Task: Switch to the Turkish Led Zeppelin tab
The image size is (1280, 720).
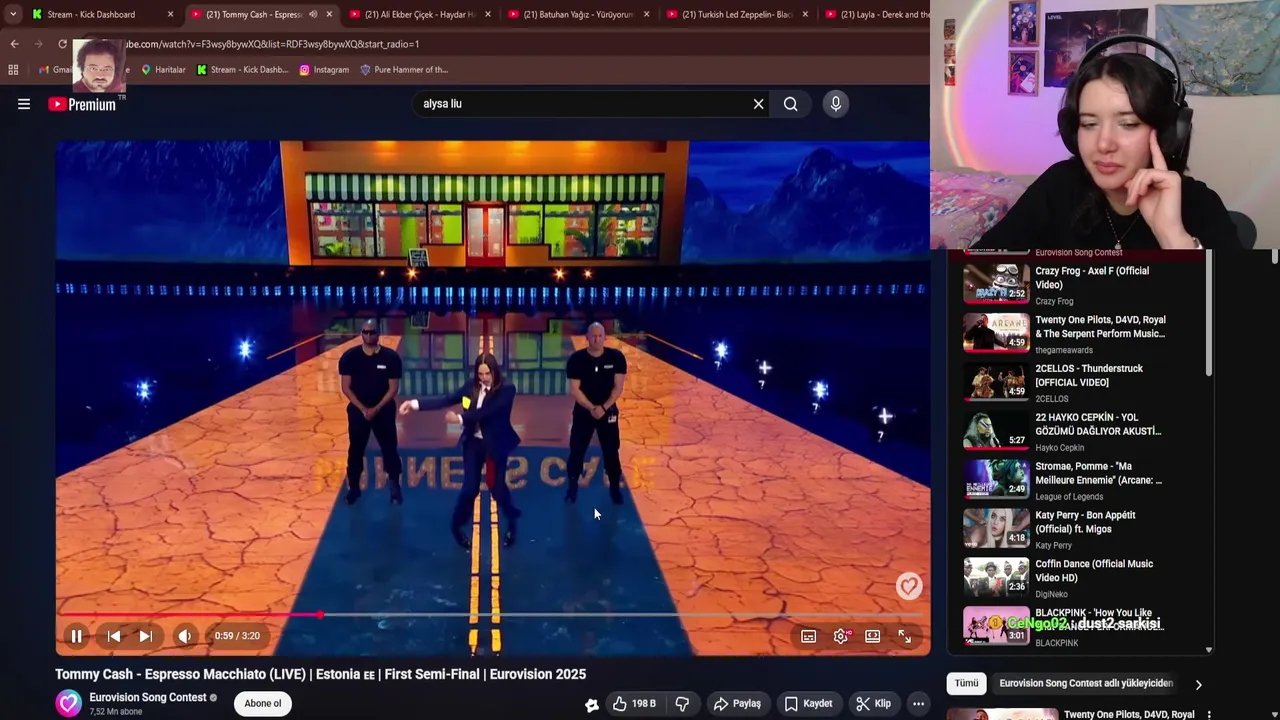Action: (x=737, y=14)
